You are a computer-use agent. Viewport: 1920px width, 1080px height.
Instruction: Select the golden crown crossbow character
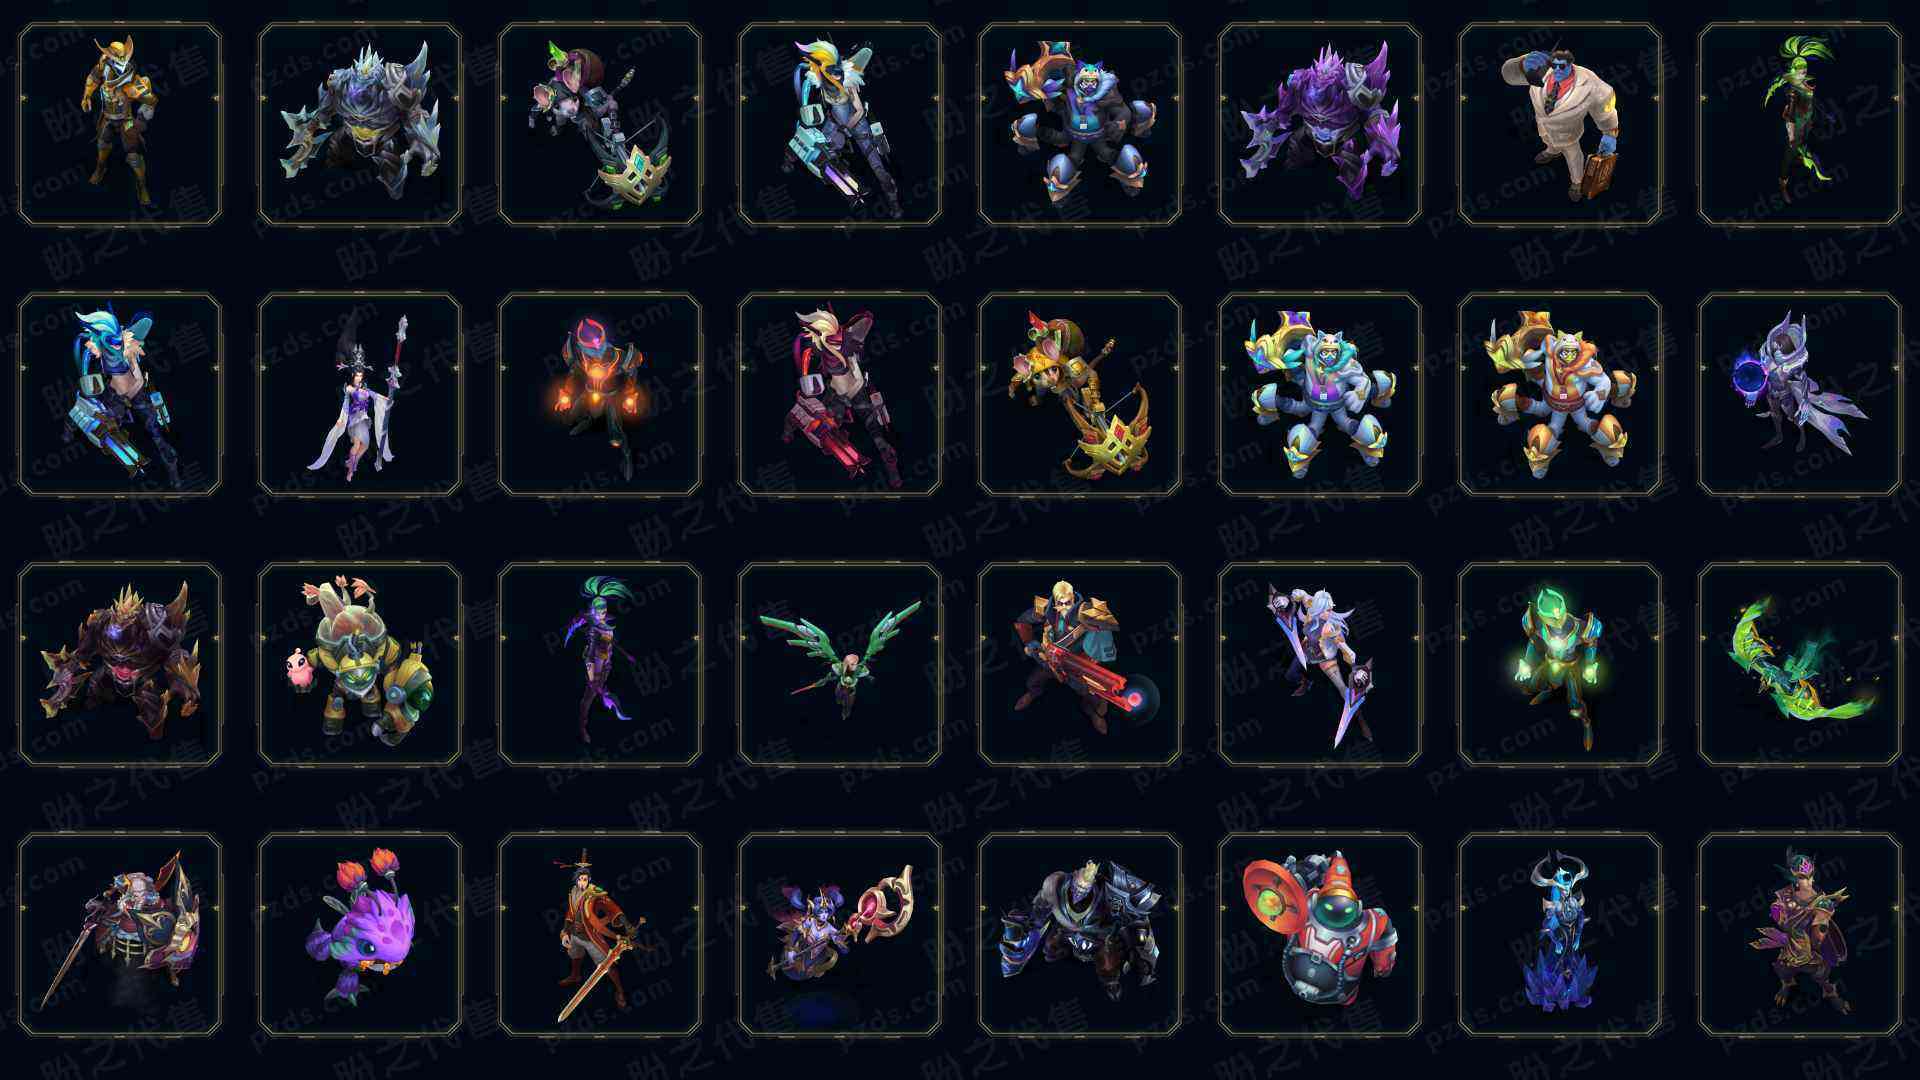1080,394
